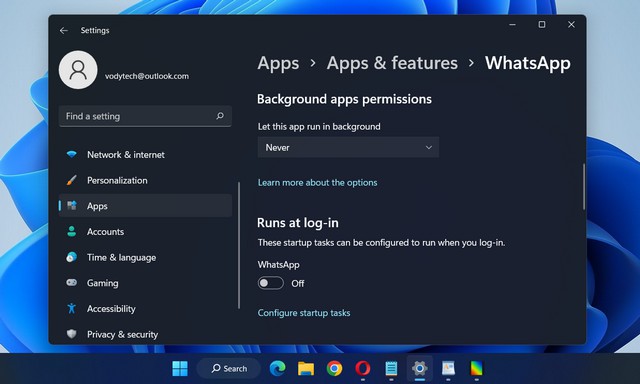The image size is (640, 384).
Task: Launch Microsoft Edge from the taskbar
Action: click(x=278, y=368)
